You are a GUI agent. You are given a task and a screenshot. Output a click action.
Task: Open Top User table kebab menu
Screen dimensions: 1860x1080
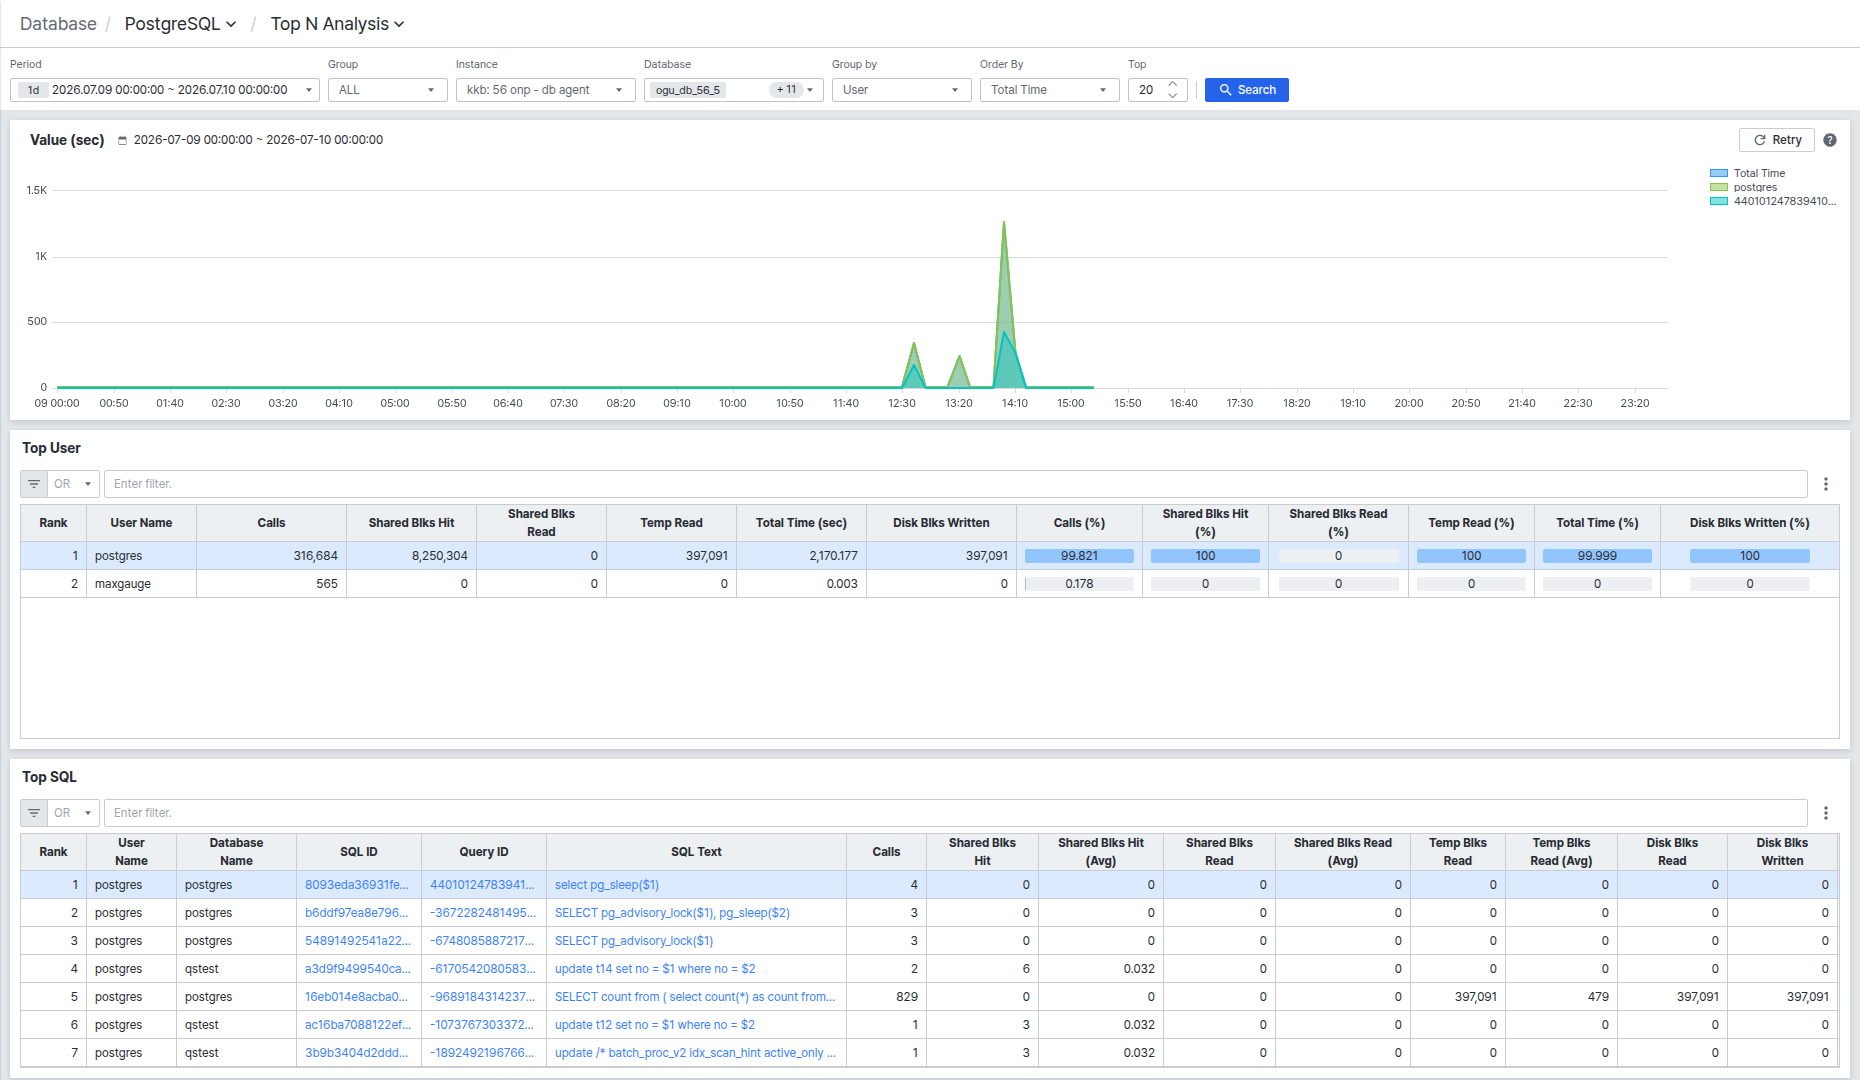(1826, 484)
